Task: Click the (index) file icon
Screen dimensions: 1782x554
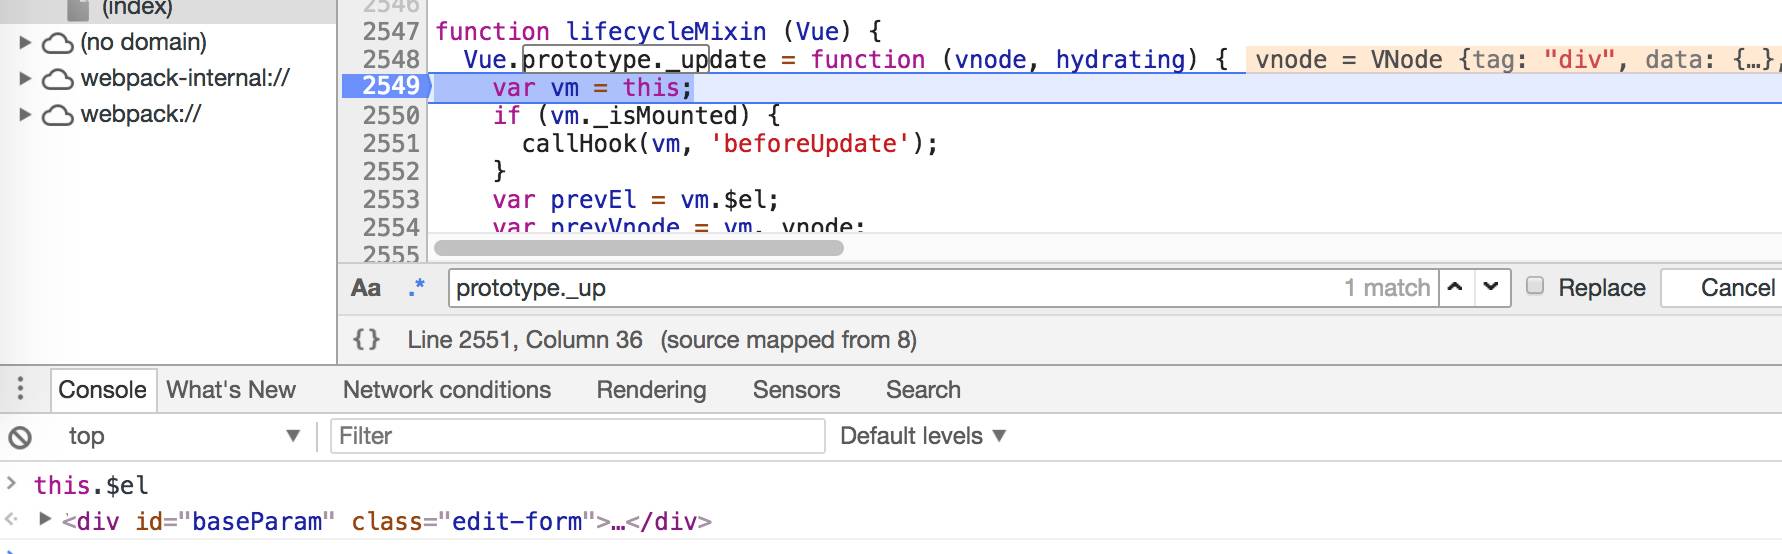Action: 78,9
